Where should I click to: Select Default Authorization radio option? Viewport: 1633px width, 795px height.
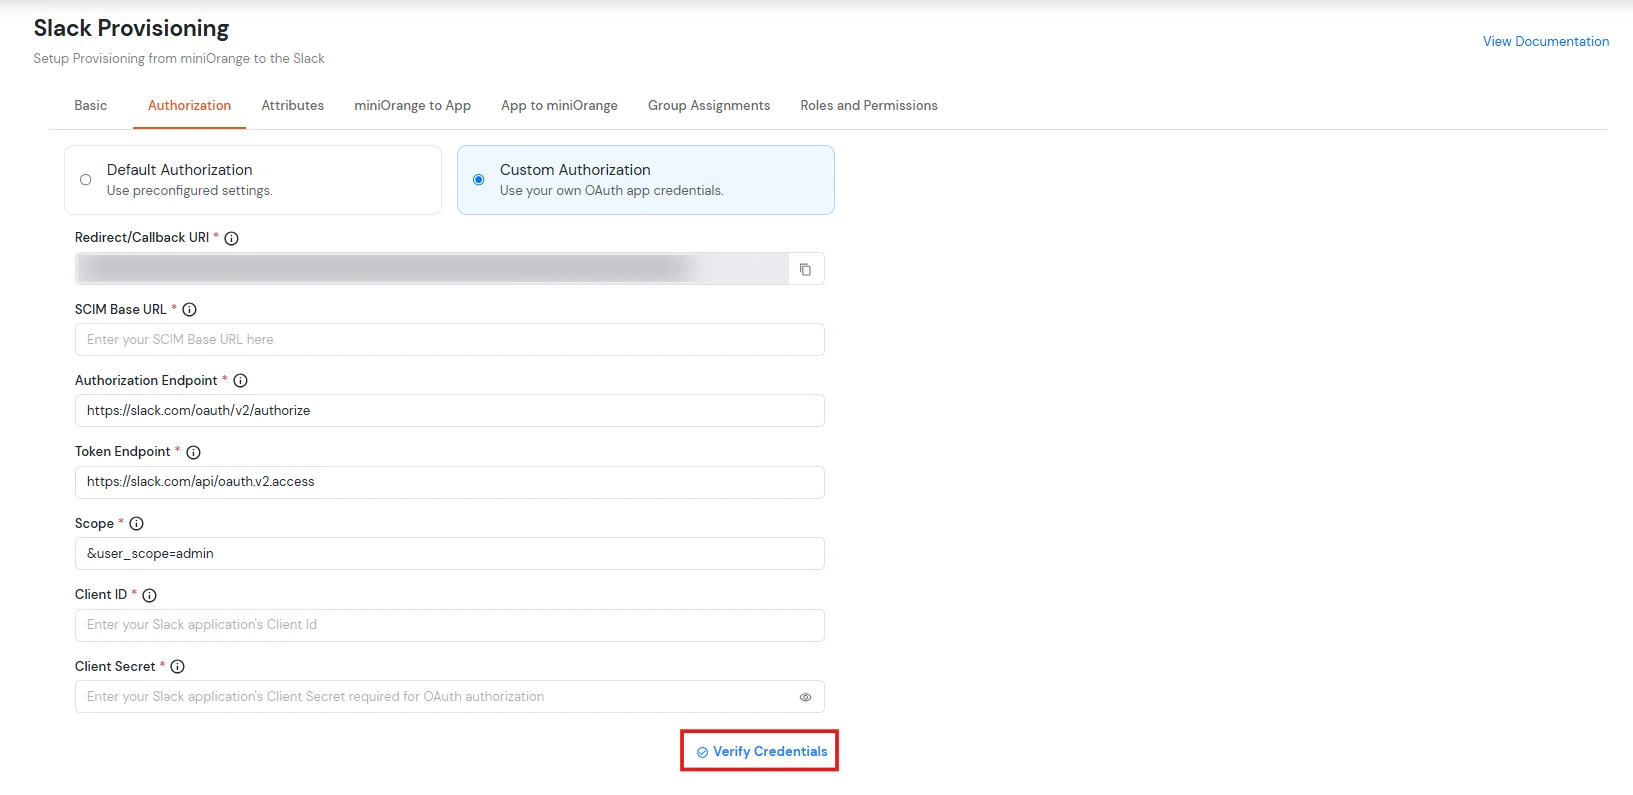(x=86, y=180)
